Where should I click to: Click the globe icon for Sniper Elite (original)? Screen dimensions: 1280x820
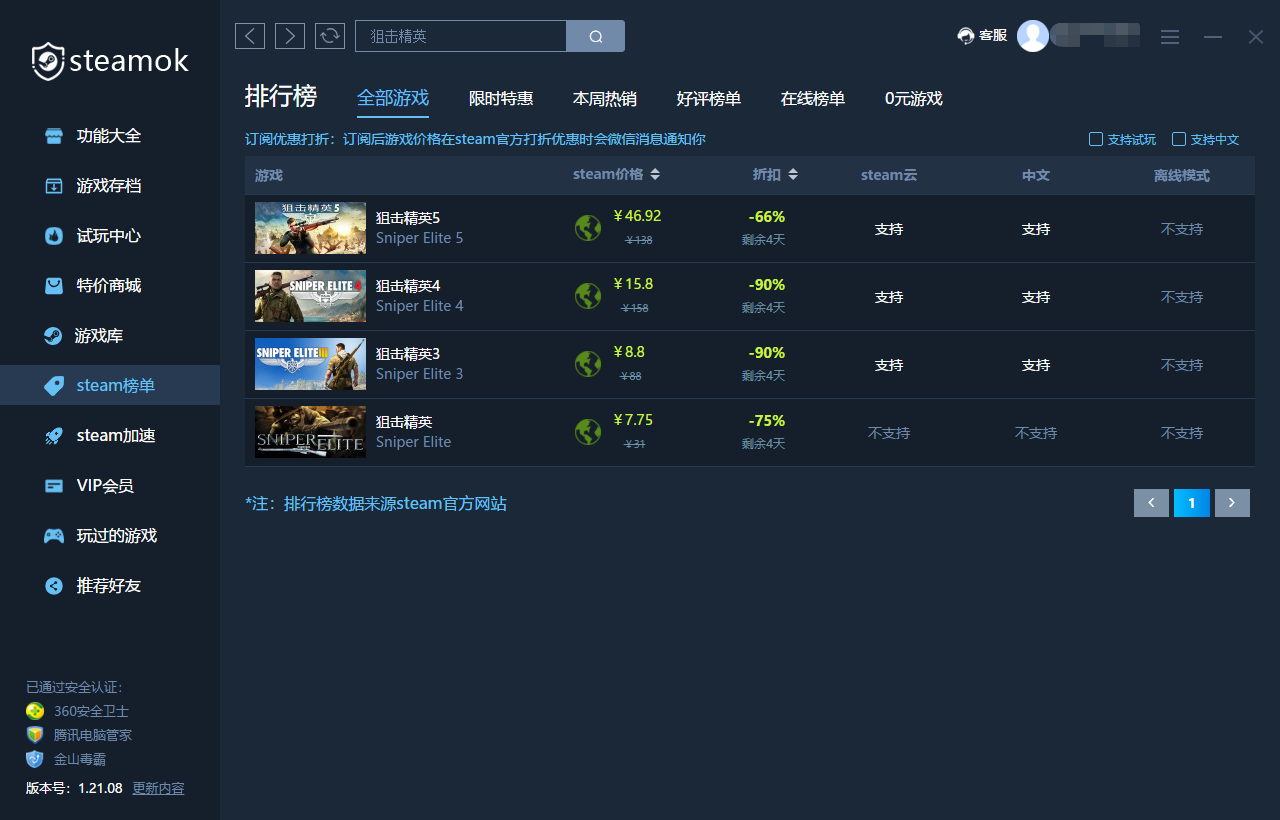pos(588,432)
